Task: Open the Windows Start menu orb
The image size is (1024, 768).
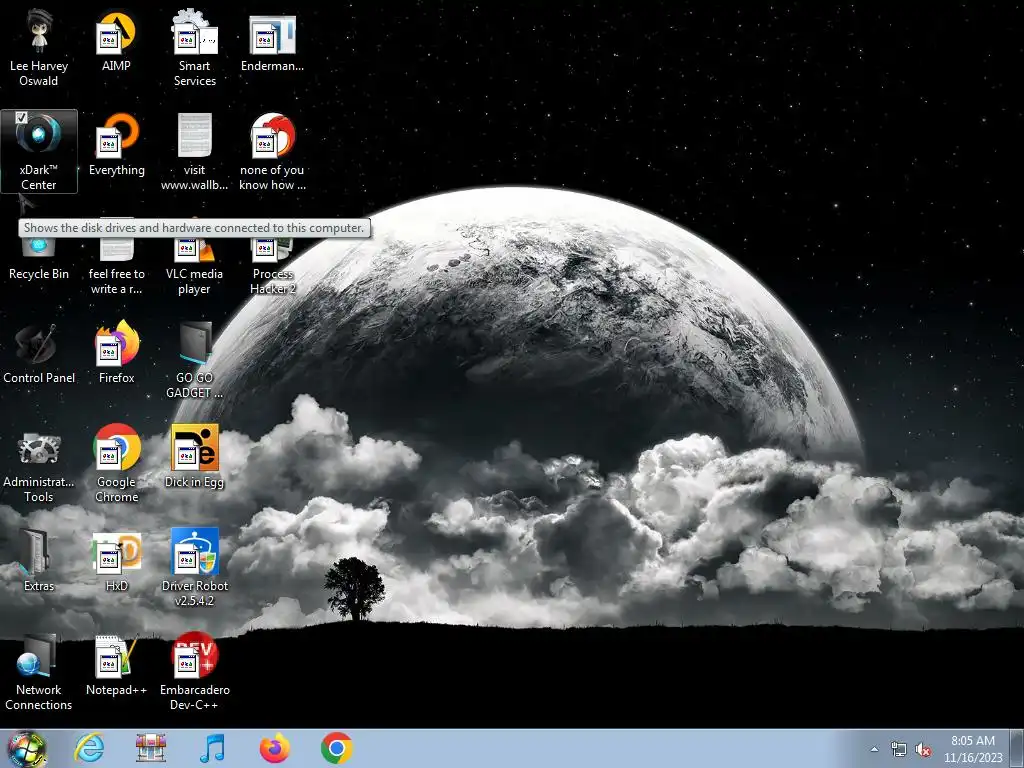Action: point(27,749)
